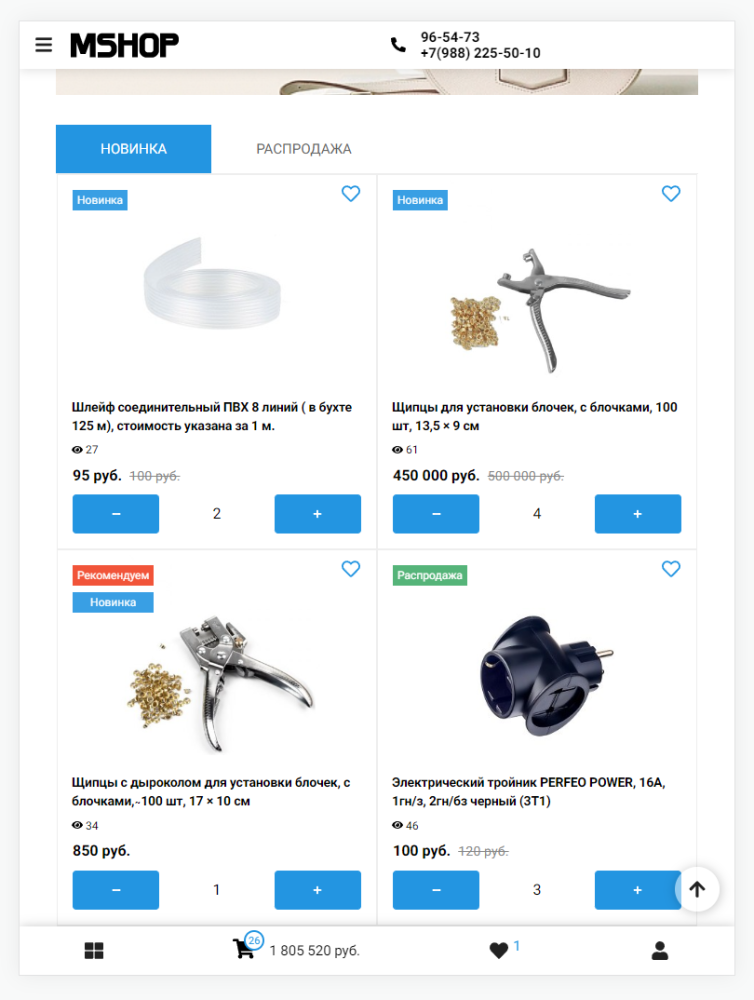Open favorites with the black heart icon
This screenshot has width=754, height=1000.
tap(499, 950)
